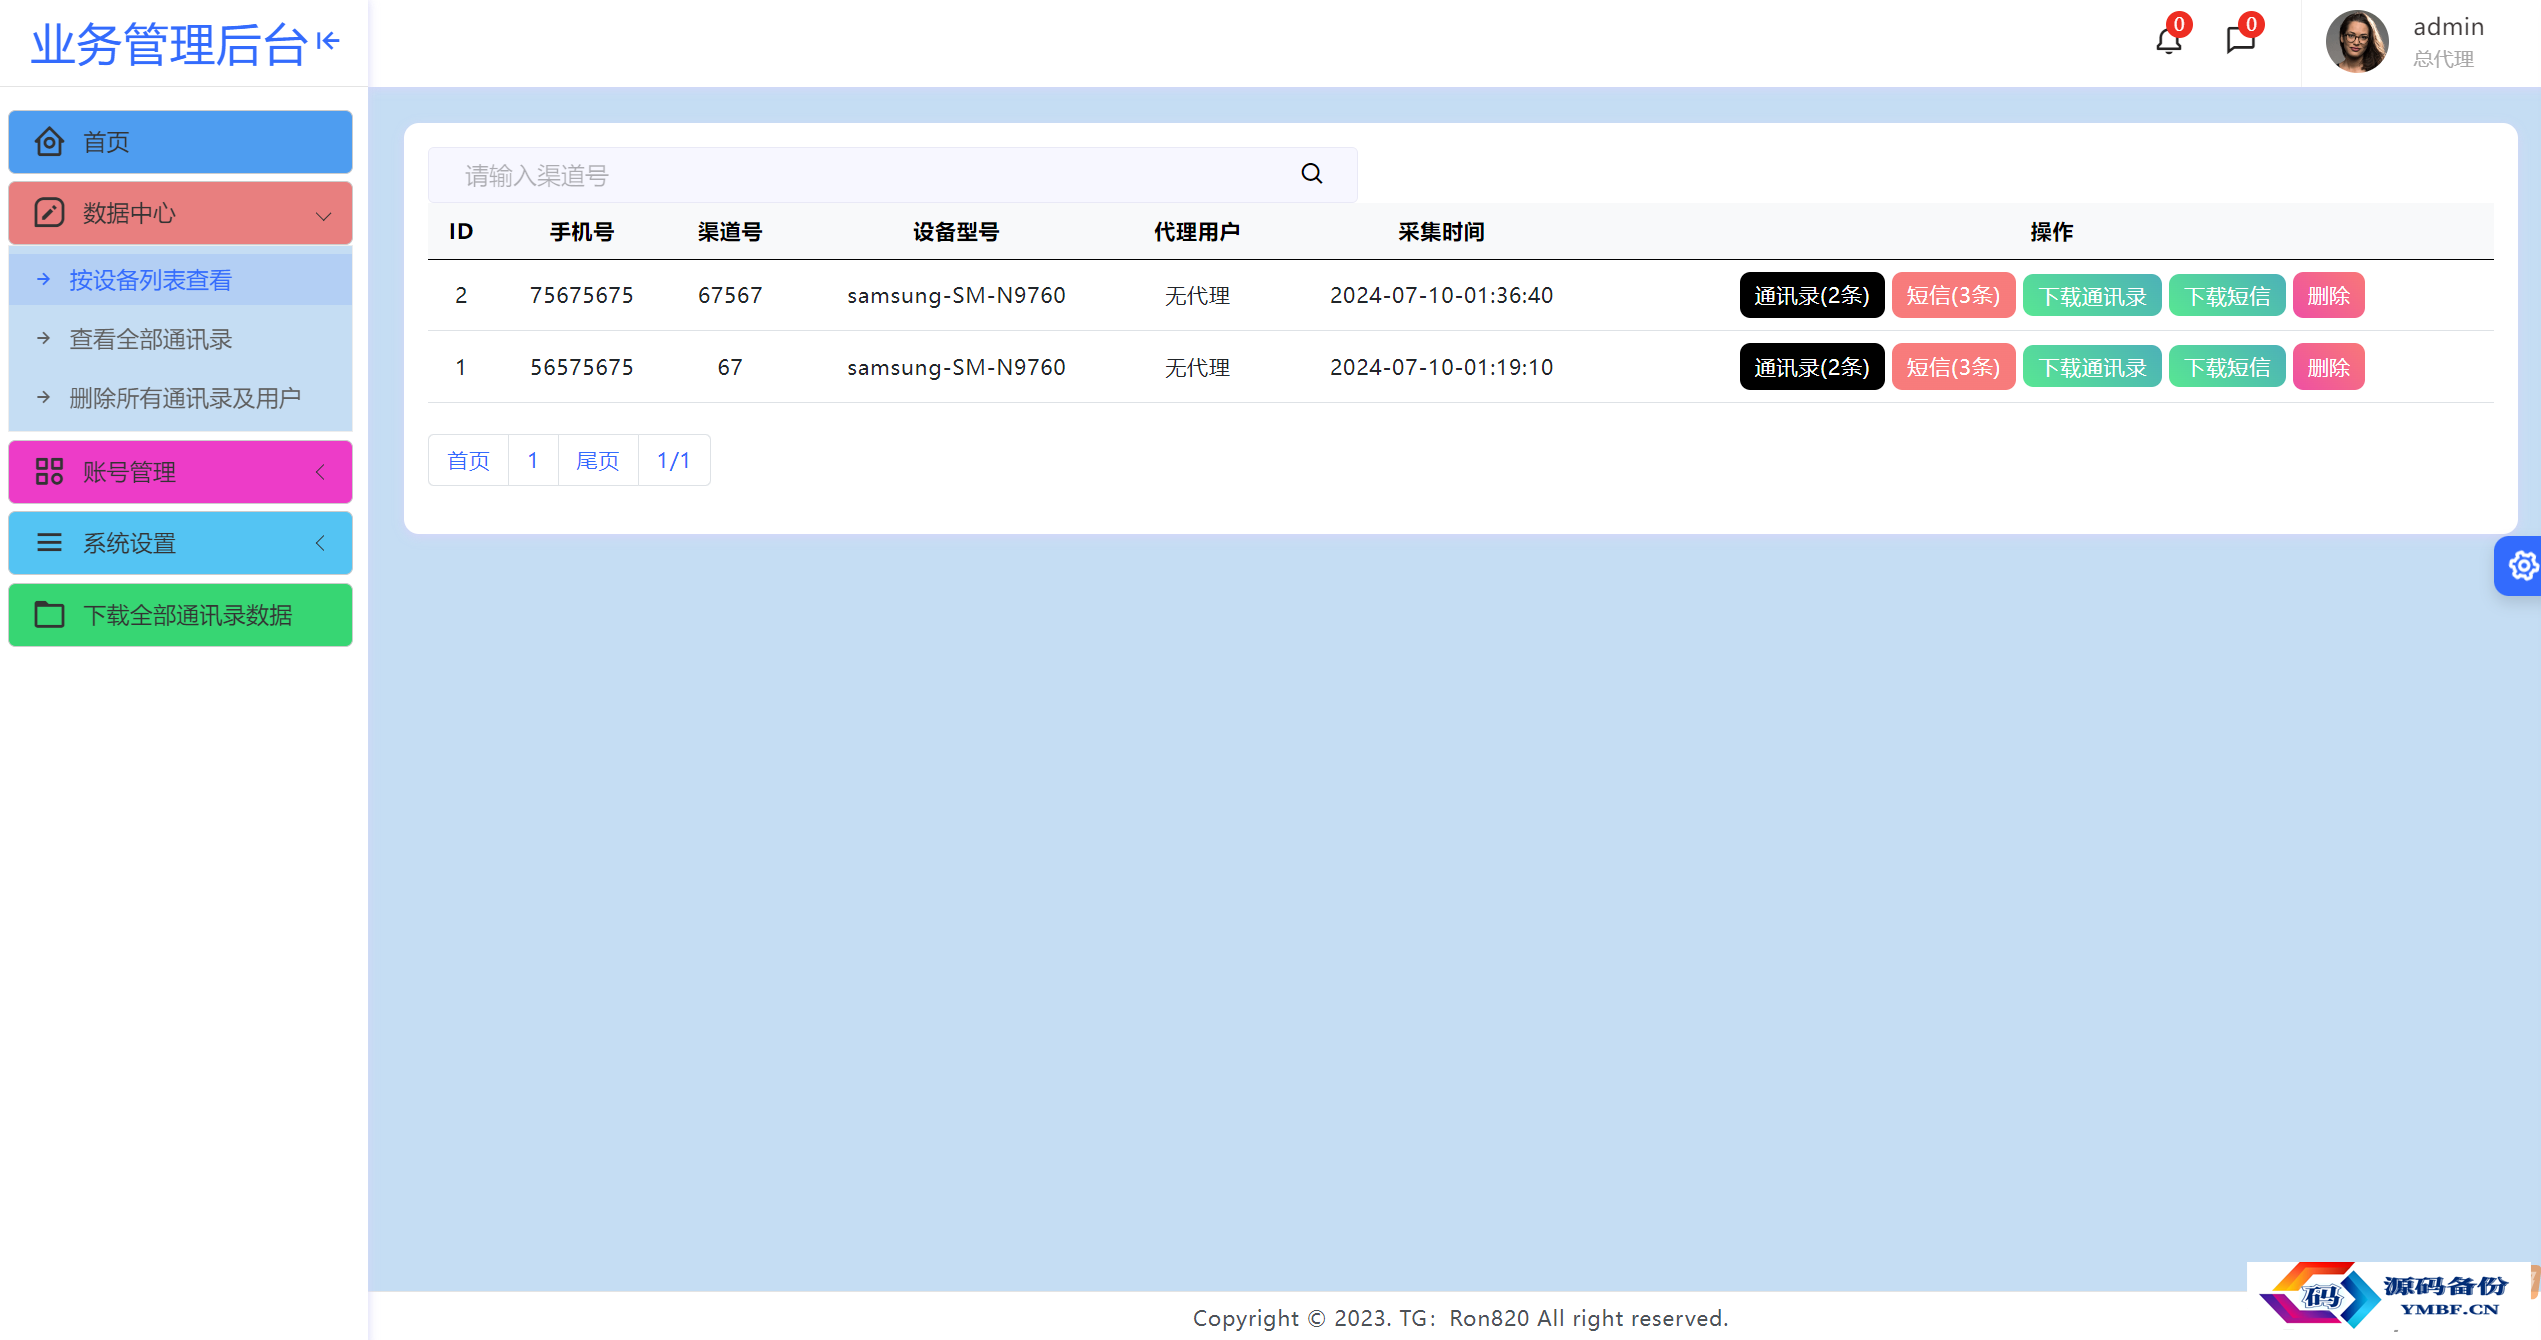Click channel number cell 67567
Viewport: 2541px width, 1340px height.
point(730,296)
